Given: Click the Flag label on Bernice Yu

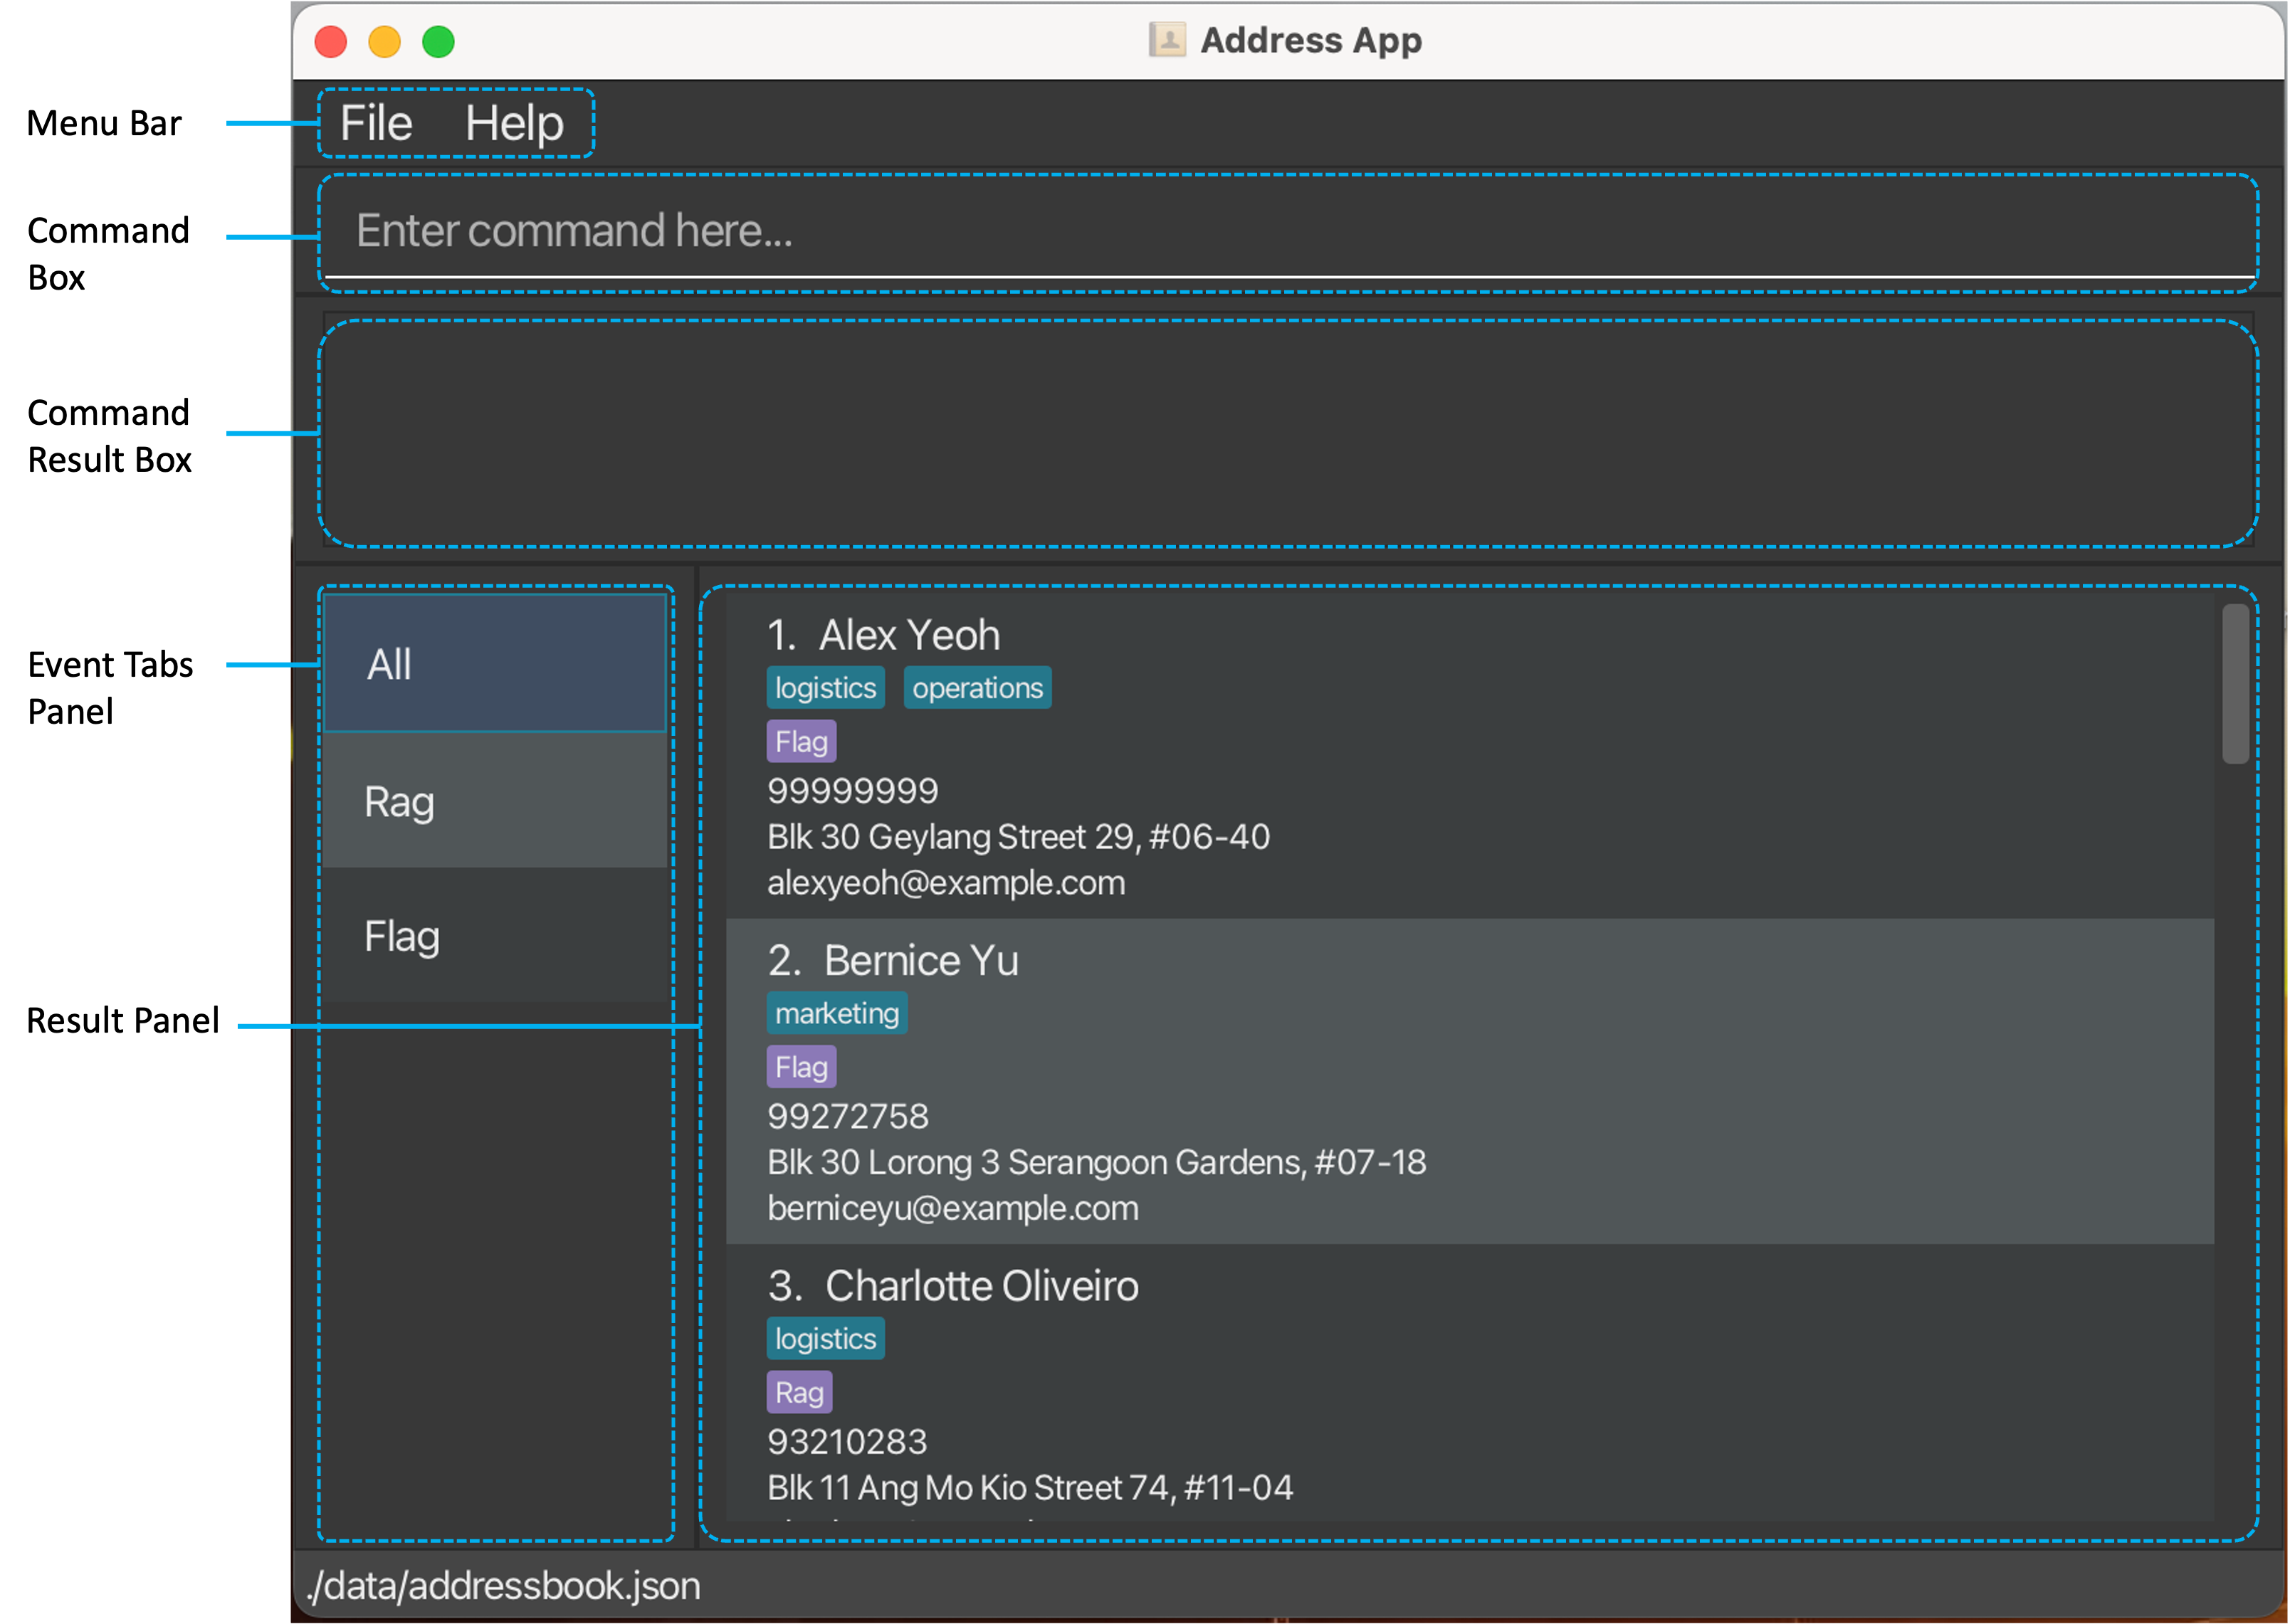Looking at the screenshot, I should [801, 1067].
